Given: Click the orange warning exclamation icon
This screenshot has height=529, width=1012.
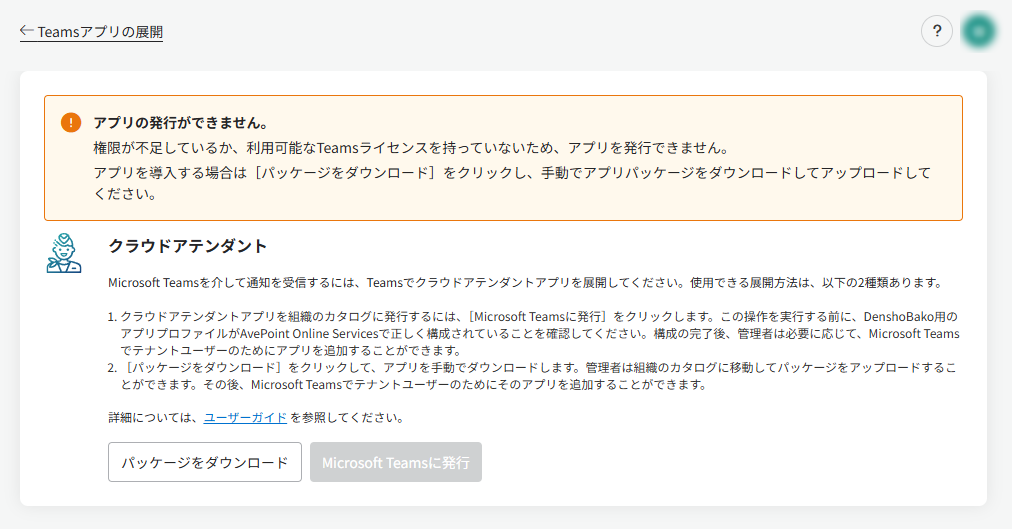Looking at the screenshot, I should (71, 122).
